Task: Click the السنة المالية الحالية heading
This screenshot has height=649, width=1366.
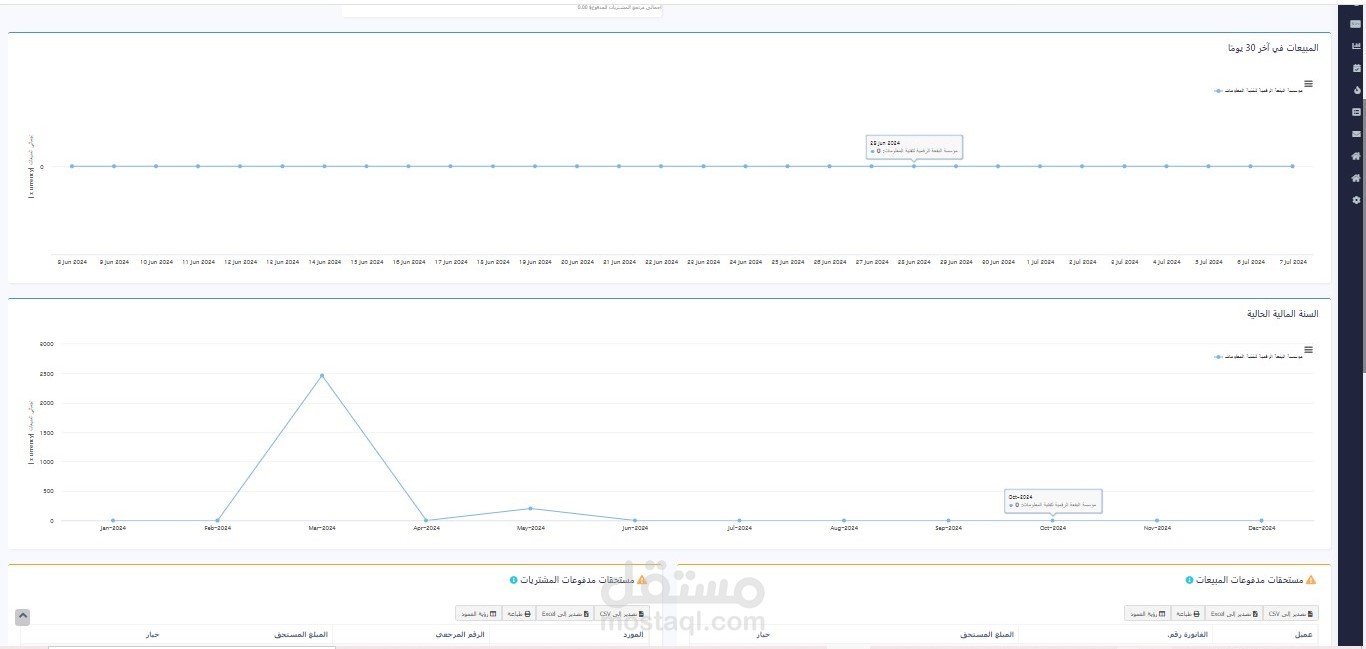Action: click(x=1282, y=314)
